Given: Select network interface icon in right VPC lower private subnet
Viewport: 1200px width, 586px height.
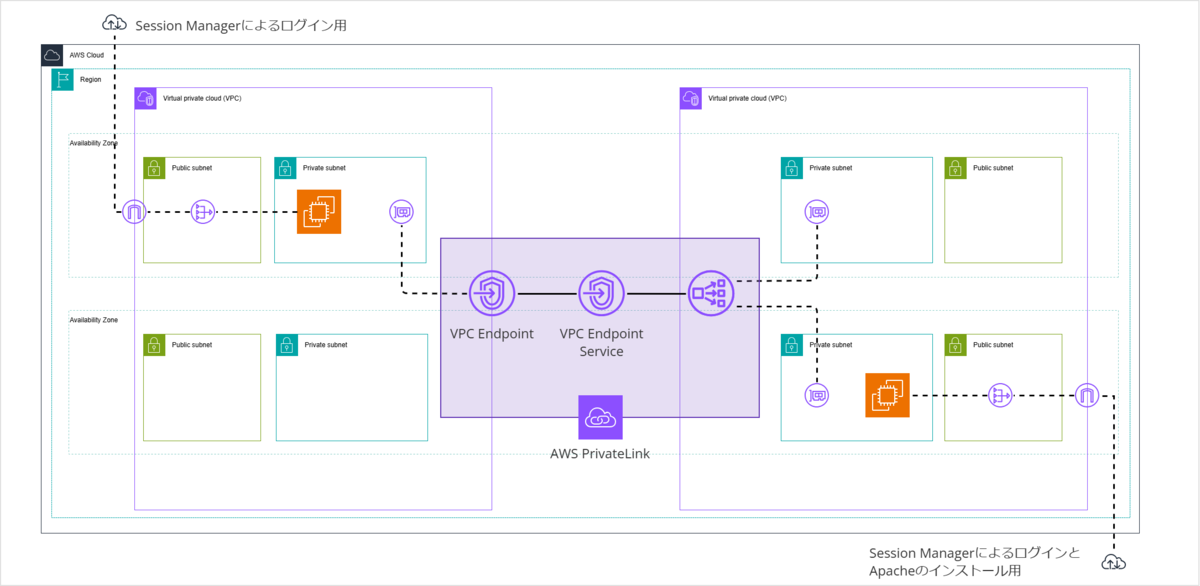Looking at the screenshot, I should 817,395.
